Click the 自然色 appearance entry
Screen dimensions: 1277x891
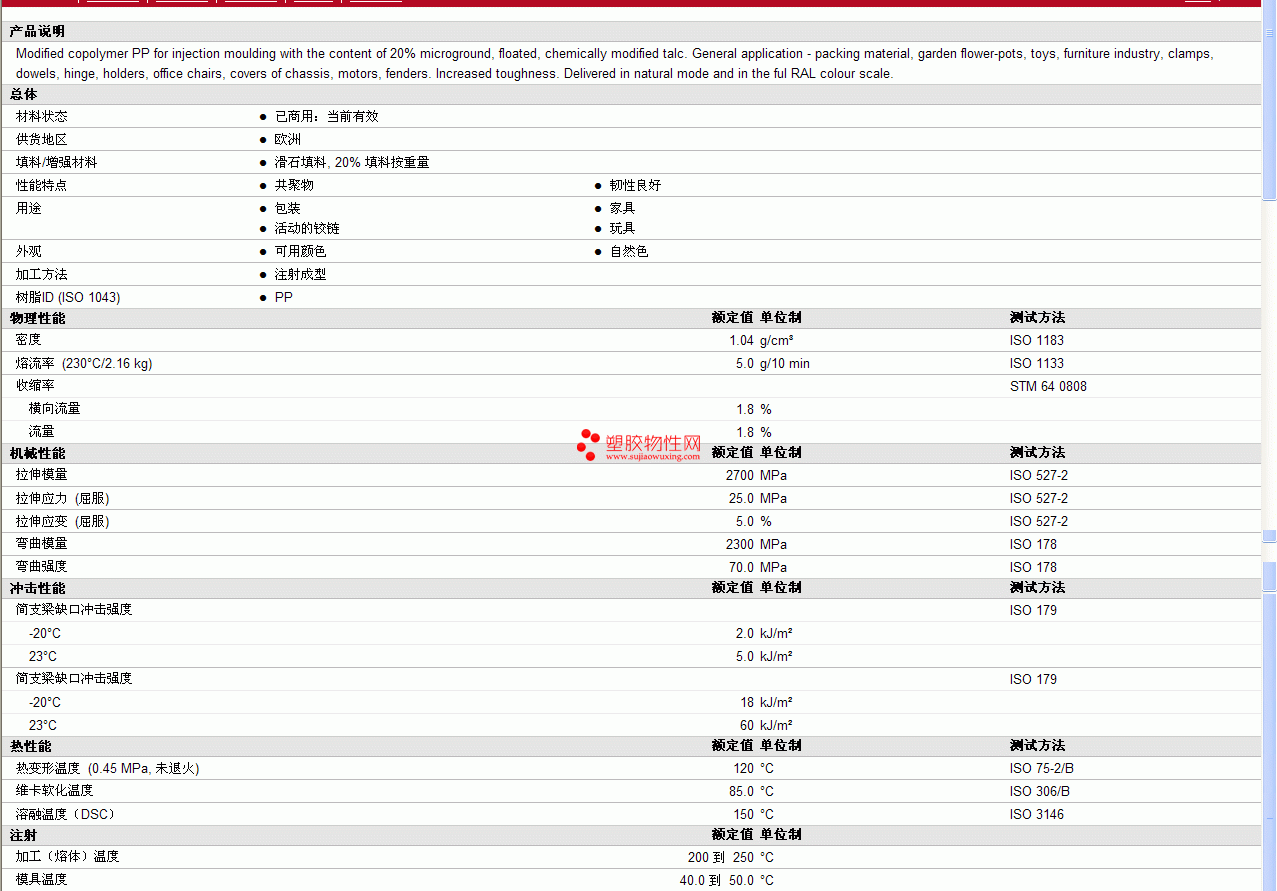(x=629, y=251)
